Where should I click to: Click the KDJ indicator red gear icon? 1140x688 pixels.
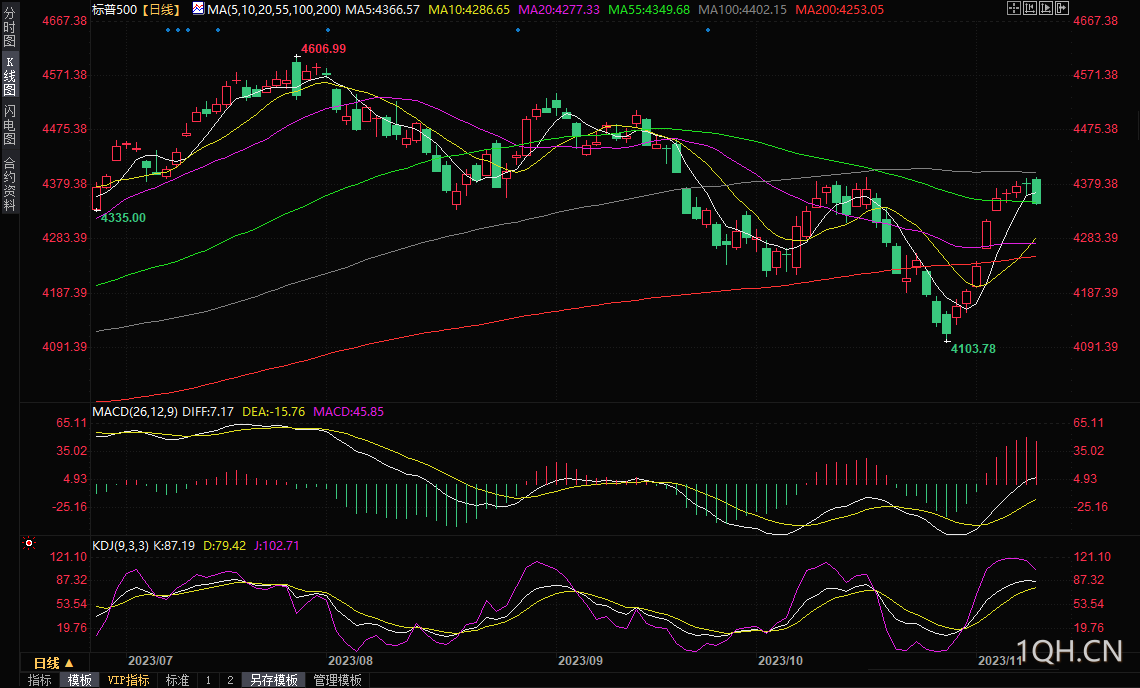tap(28, 544)
